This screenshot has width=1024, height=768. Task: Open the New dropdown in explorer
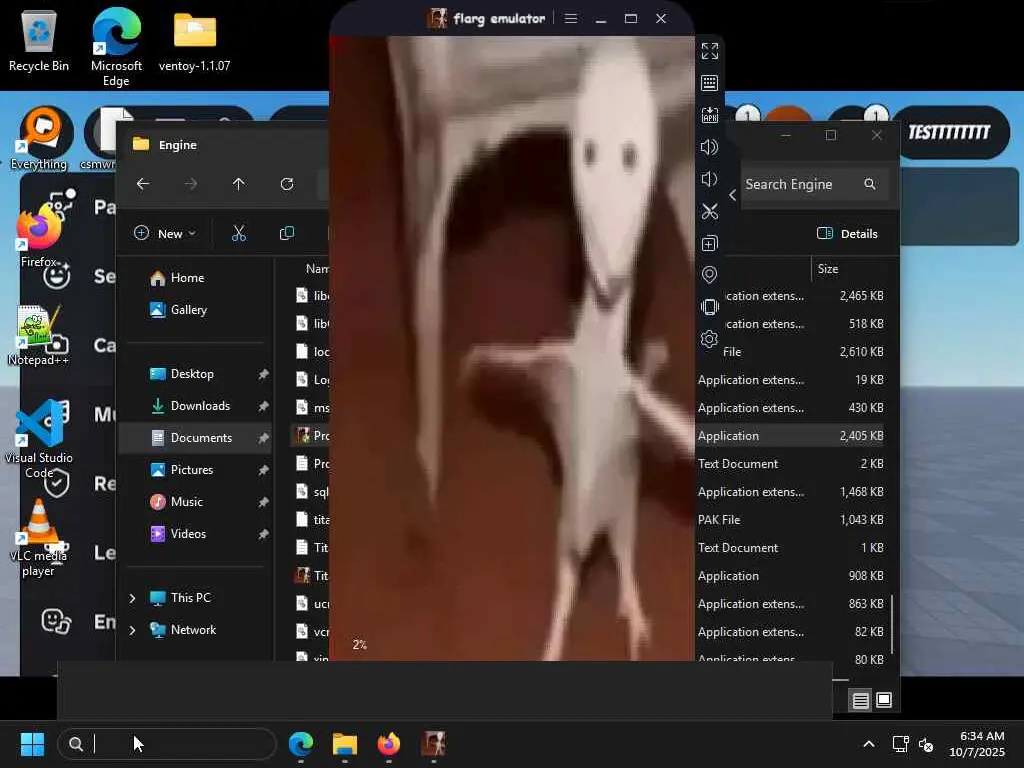click(165, 233)
